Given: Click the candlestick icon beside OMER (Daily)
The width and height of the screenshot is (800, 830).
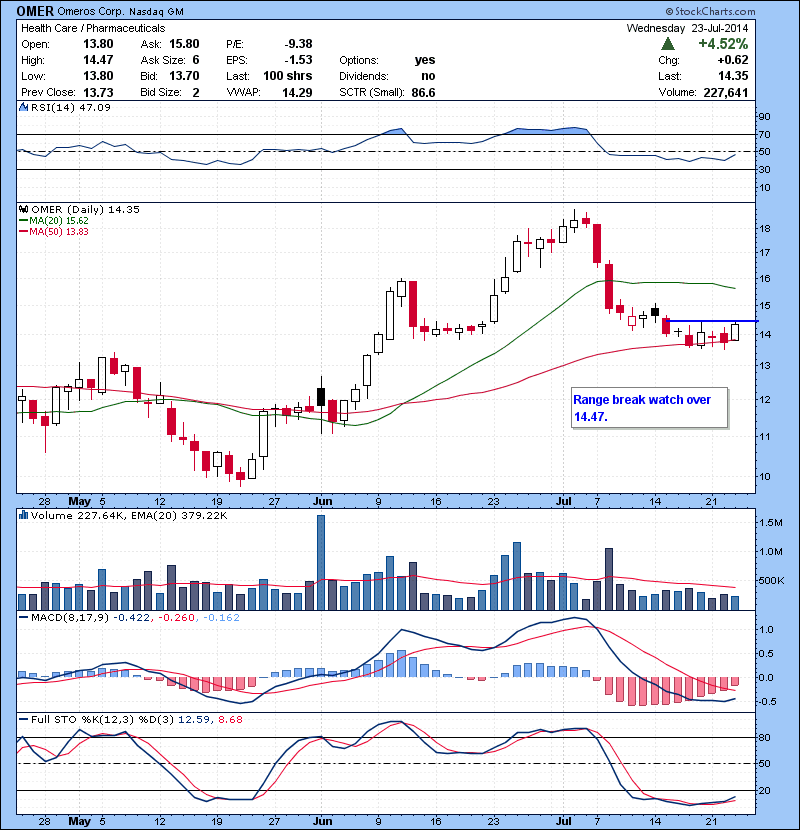Looking at the screenshot, I should pyautogui.click(x=23, y=209).
